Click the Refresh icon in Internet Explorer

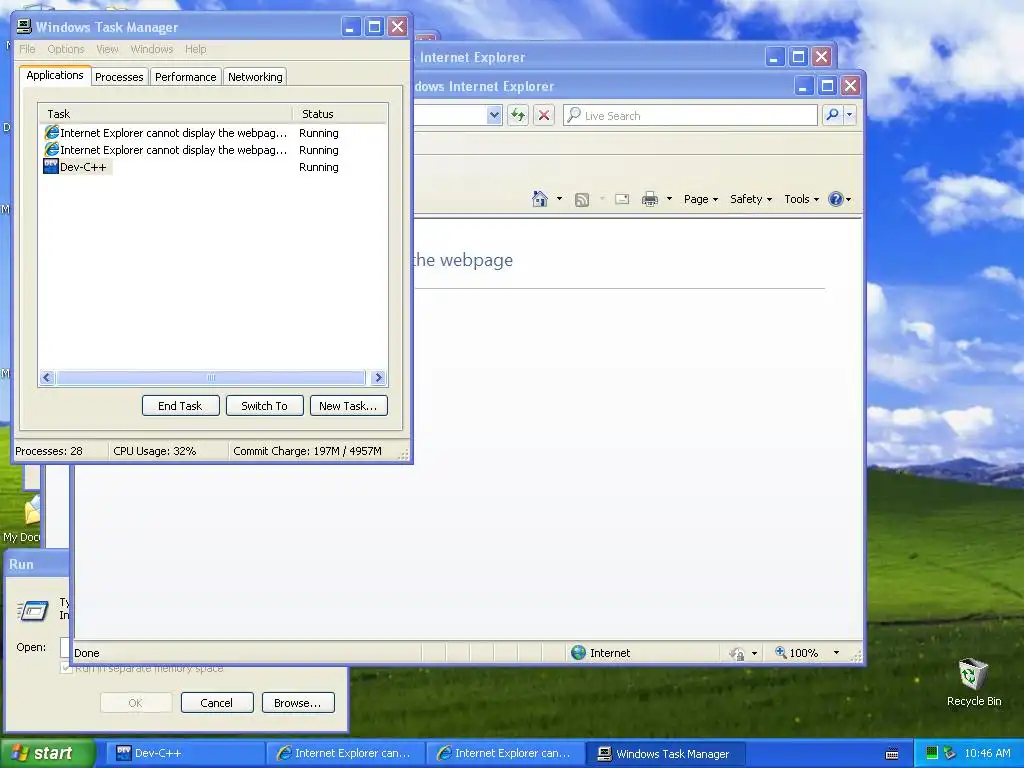(x=518, y=116)
